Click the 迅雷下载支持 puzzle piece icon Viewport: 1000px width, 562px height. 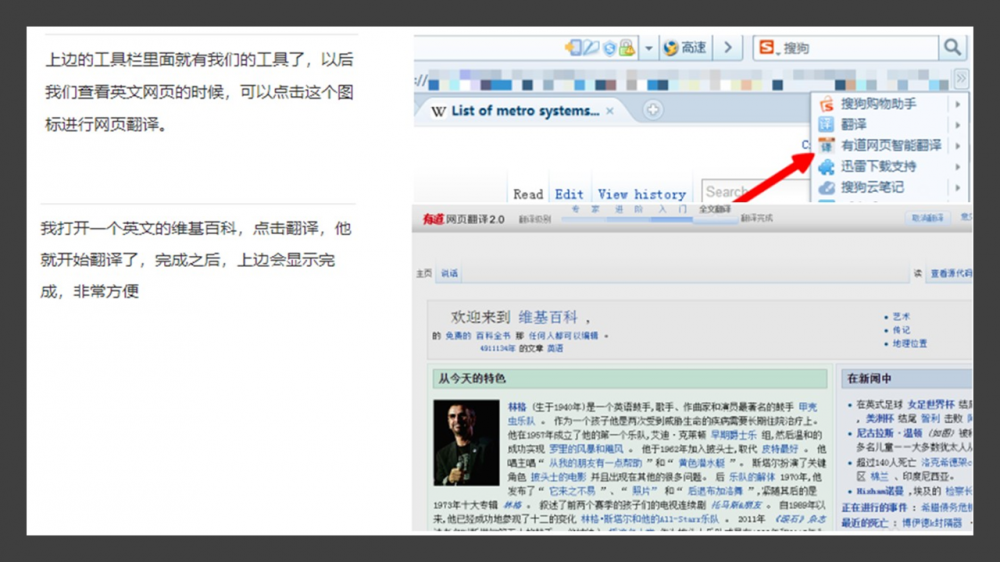click(x=826, y=167)
